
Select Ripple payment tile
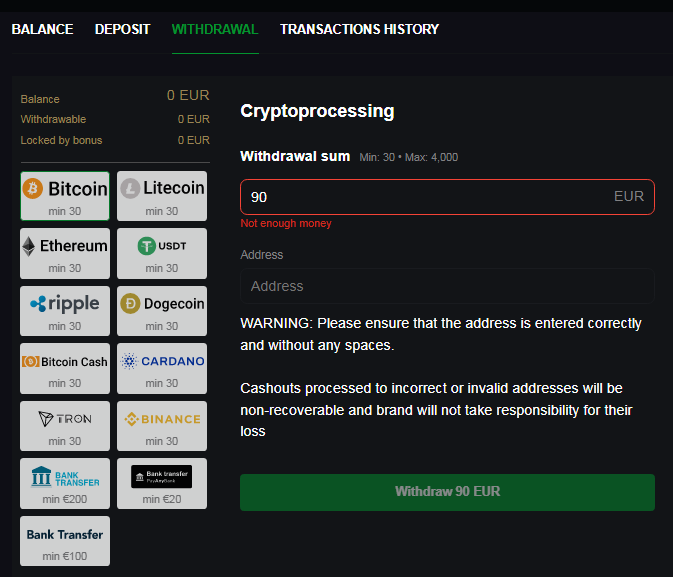click(65, 311)
